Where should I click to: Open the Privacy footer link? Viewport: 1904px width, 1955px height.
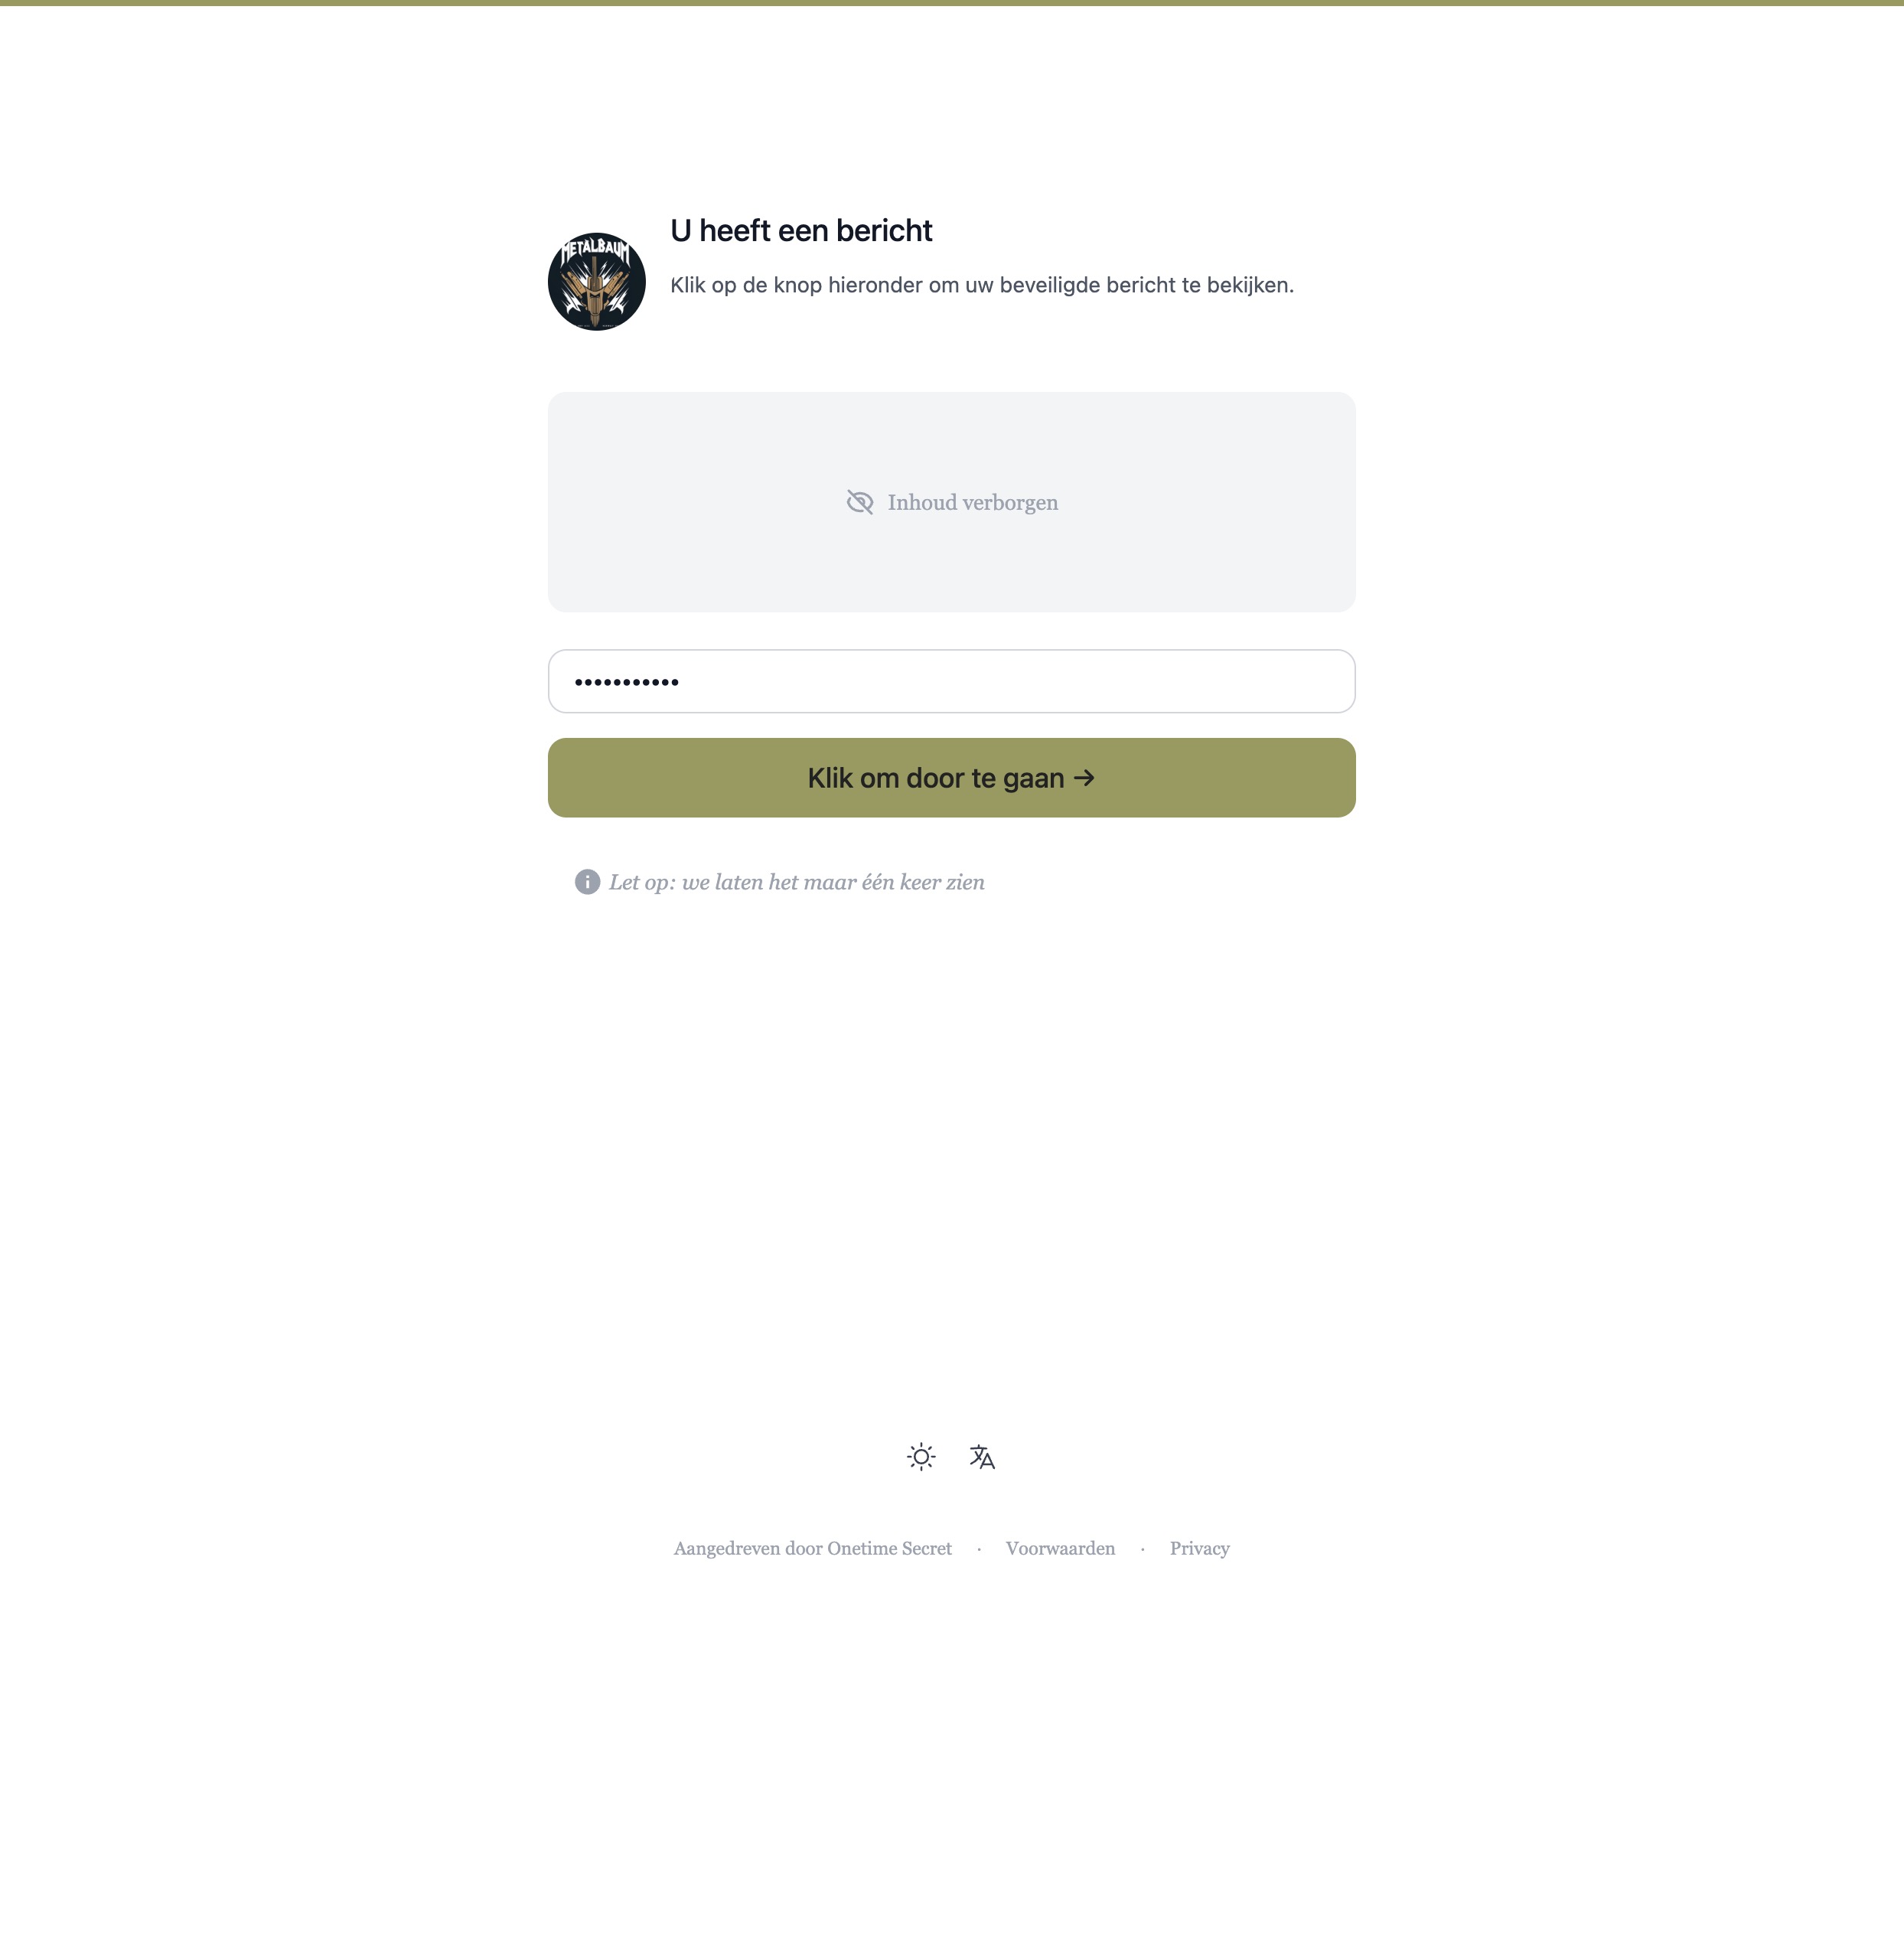[1200, 1548]
